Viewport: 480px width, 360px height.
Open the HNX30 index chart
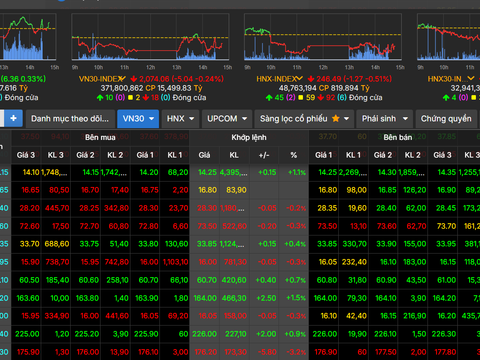(x=448, y=37)
